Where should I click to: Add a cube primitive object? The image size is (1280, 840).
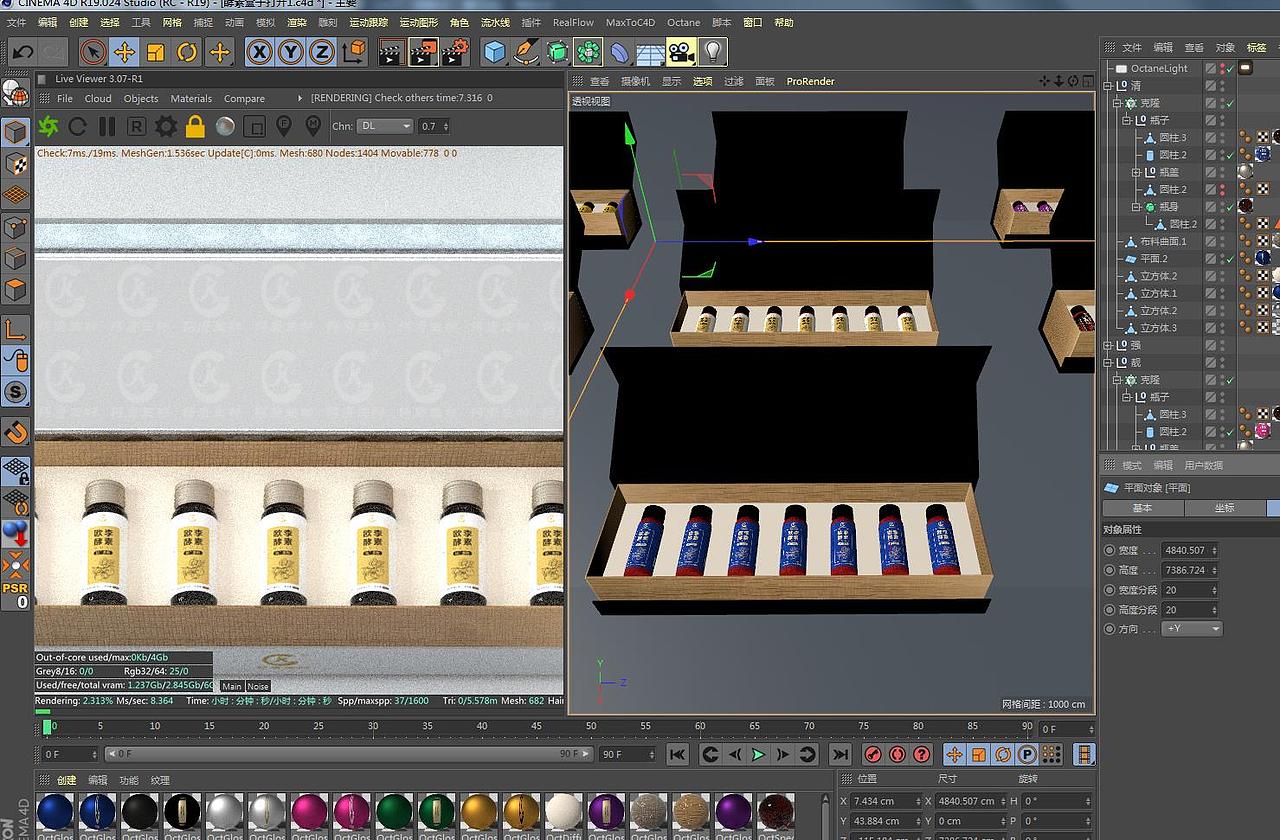click(x=494, y=52)
